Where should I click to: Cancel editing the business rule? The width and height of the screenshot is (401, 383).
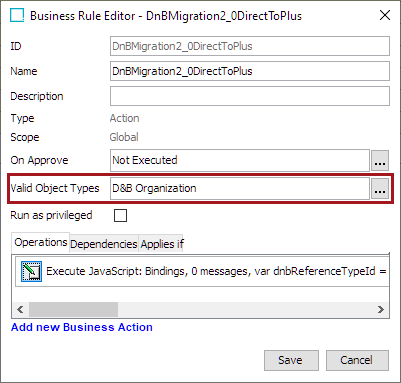[x=357, y=360]
